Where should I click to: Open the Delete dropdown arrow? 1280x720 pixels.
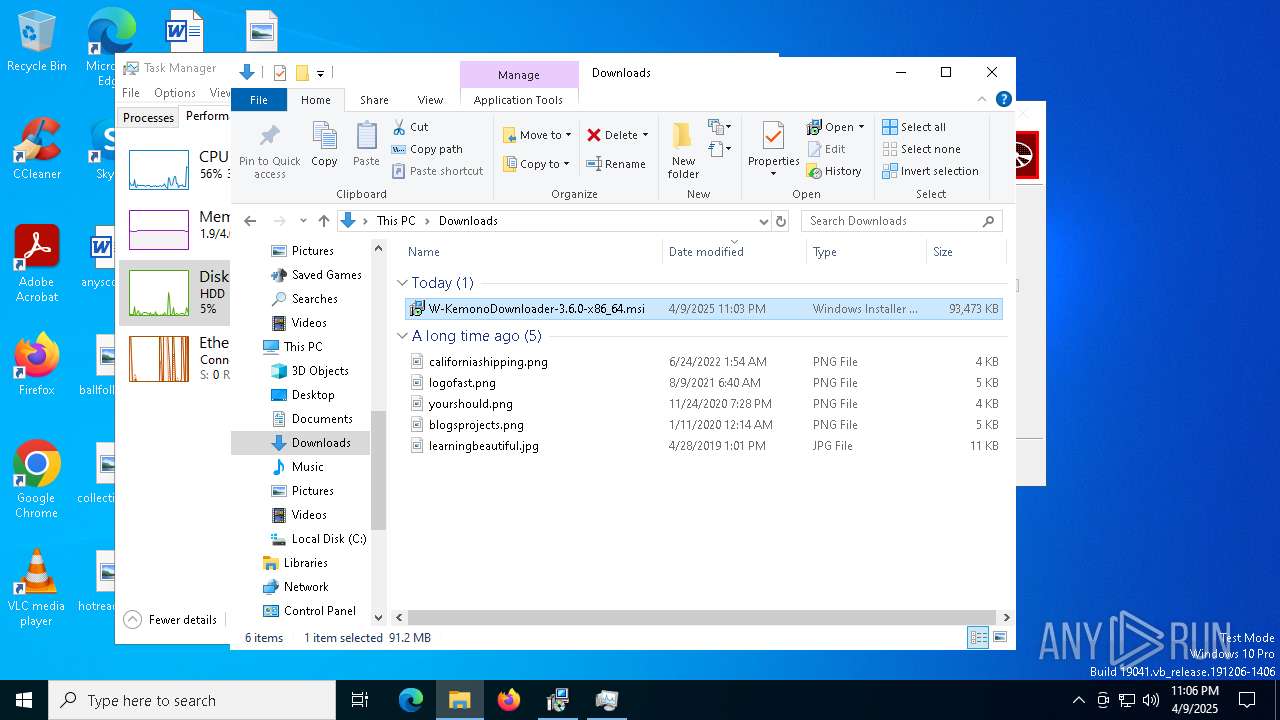[645, 135]
